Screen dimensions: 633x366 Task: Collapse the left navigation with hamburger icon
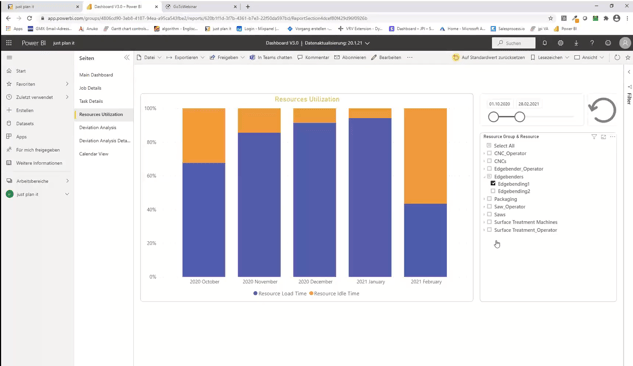(9, 58)
